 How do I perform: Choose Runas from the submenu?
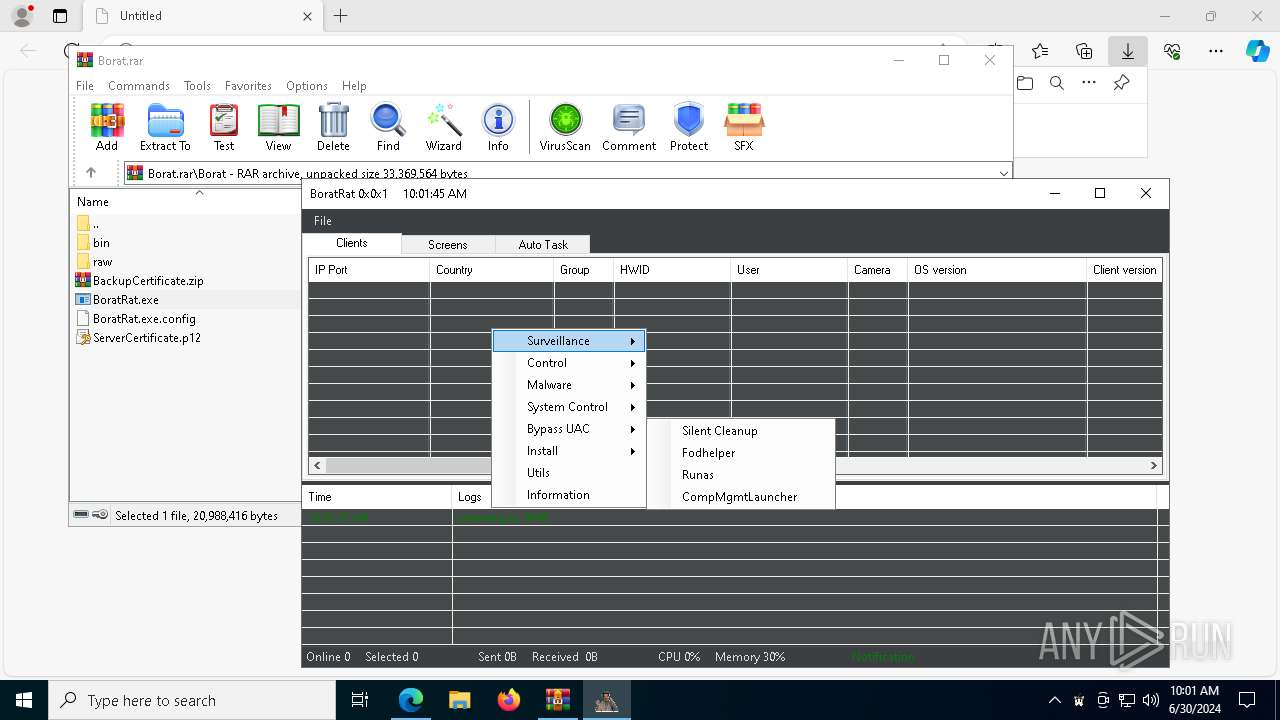(741, 475)
